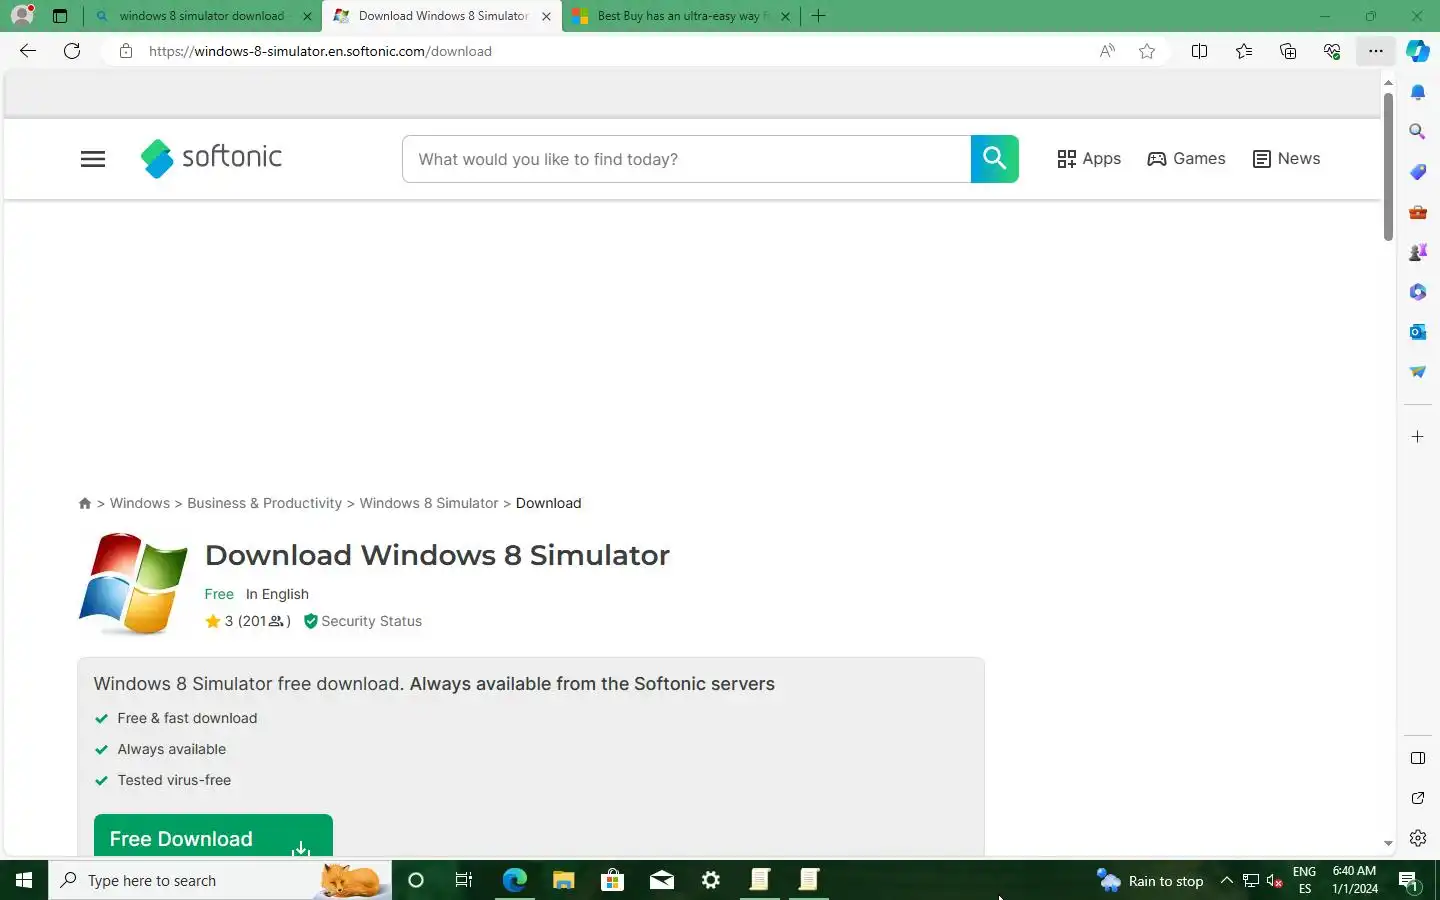Viewport: 1440px width, 900px height.
Task: Go to Windows 8 Simulator breadcrumb link
Action: pyautogui.click(x=429, y=503)
